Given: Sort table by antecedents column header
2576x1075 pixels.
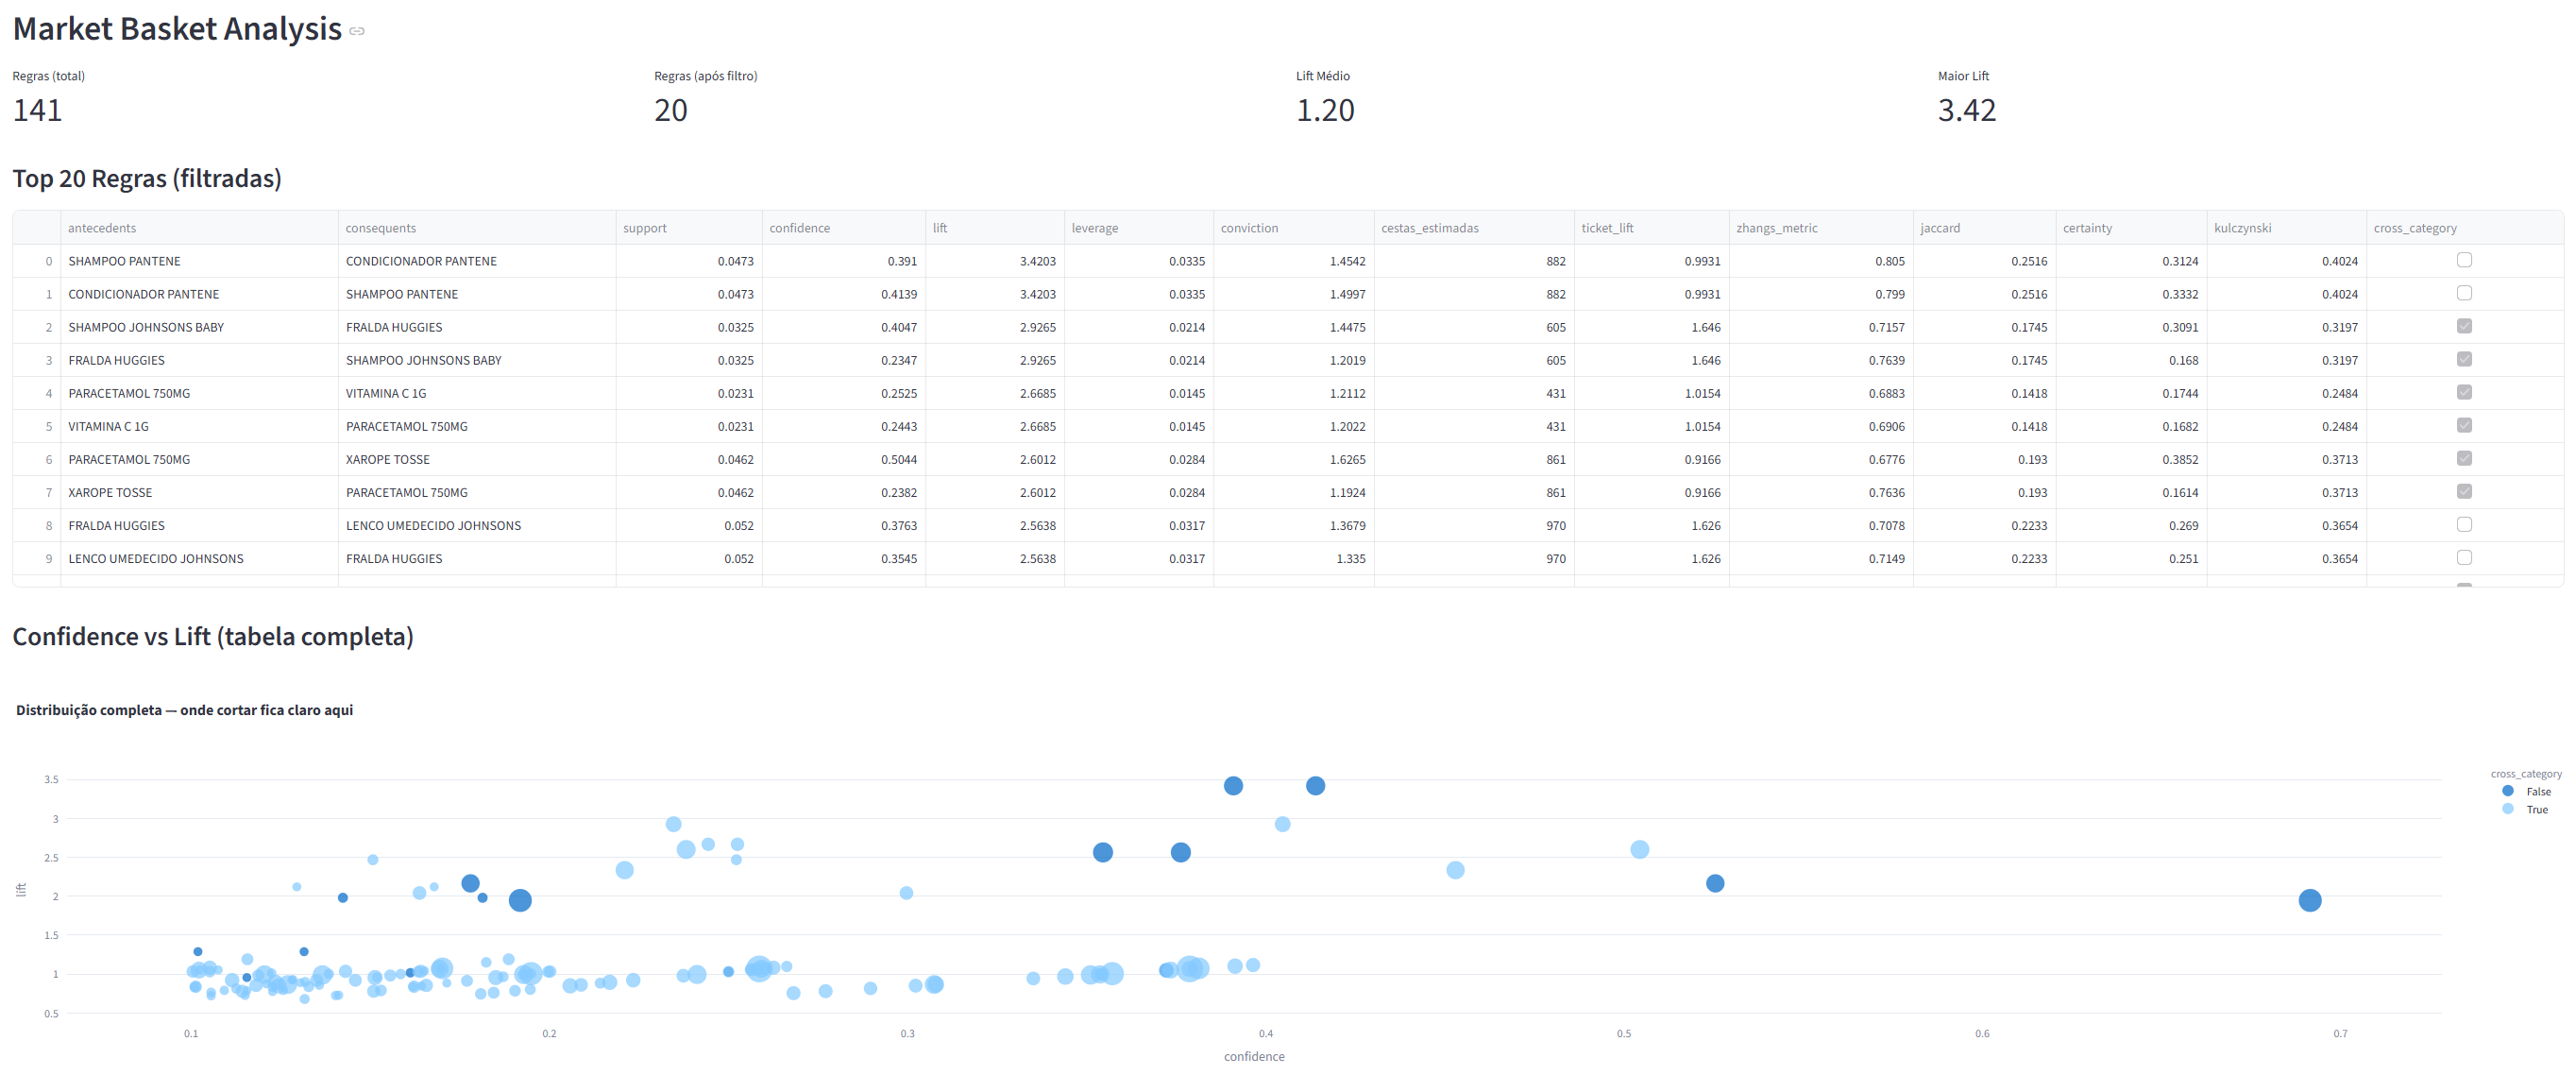Looking at the screenshot, I should tap(199, 228).
